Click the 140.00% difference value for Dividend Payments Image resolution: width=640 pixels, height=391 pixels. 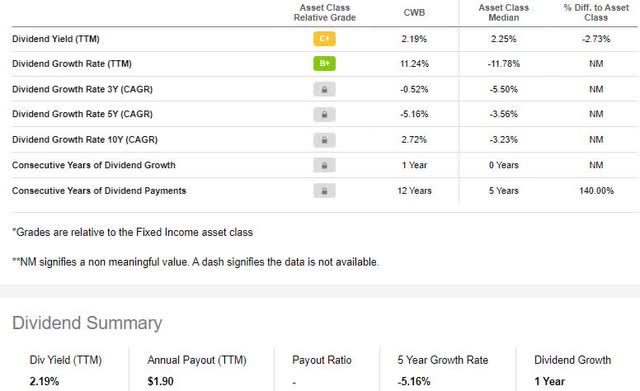pos(596,191)
